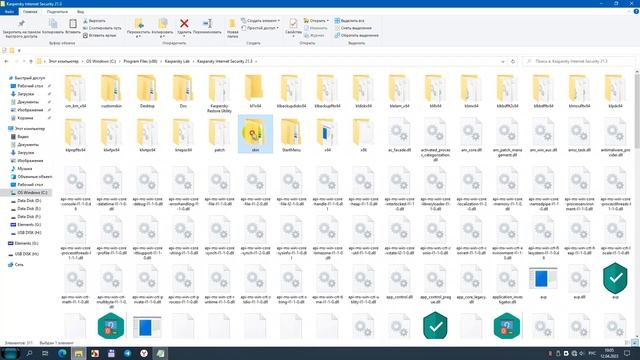
Task: Open the Easy access (Простой доступ) dropdown
Action: click(x=260, y=28)
